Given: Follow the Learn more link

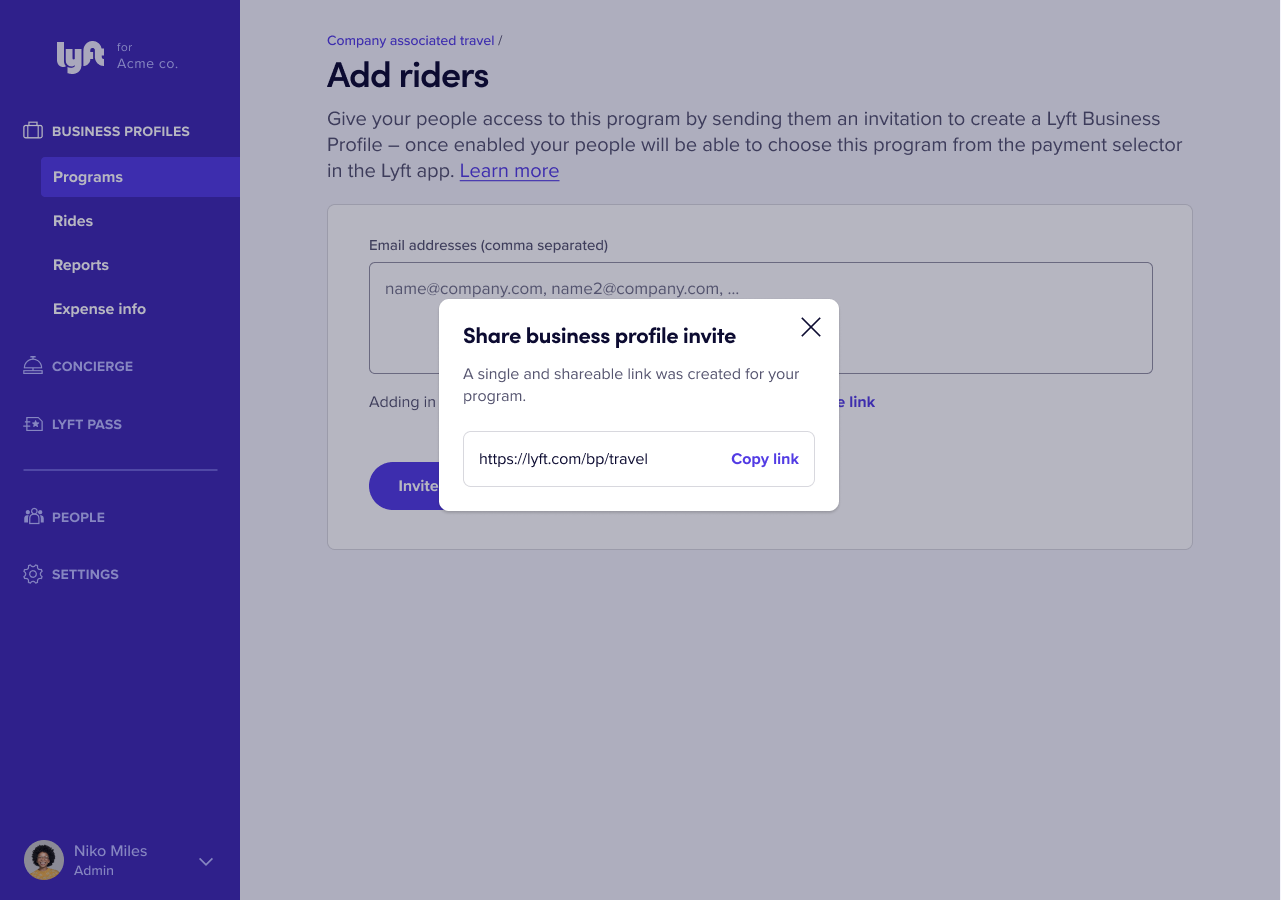Looking at the screenshot, I should click(509, 171).
